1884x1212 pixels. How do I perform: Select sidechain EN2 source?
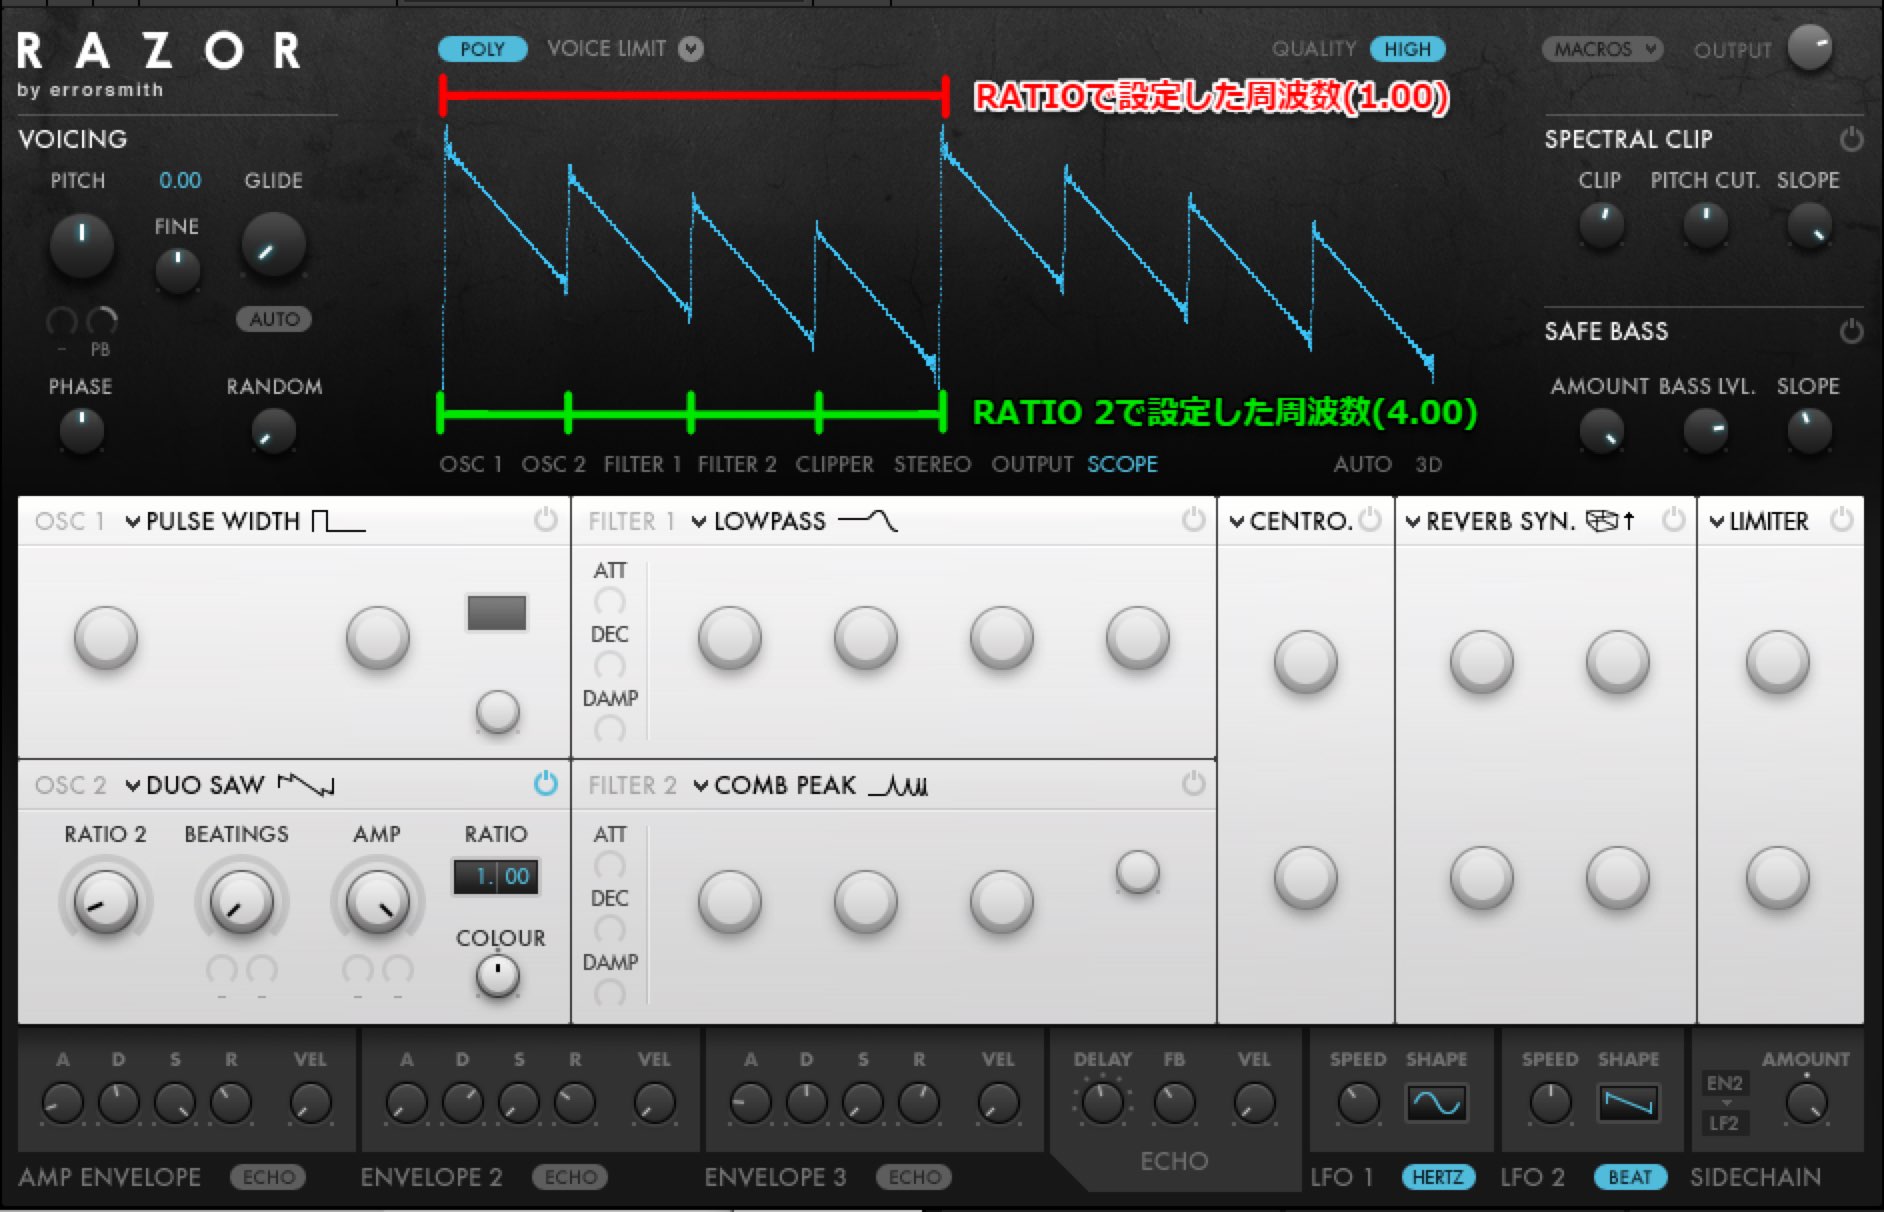[x=1724, y=1083]
